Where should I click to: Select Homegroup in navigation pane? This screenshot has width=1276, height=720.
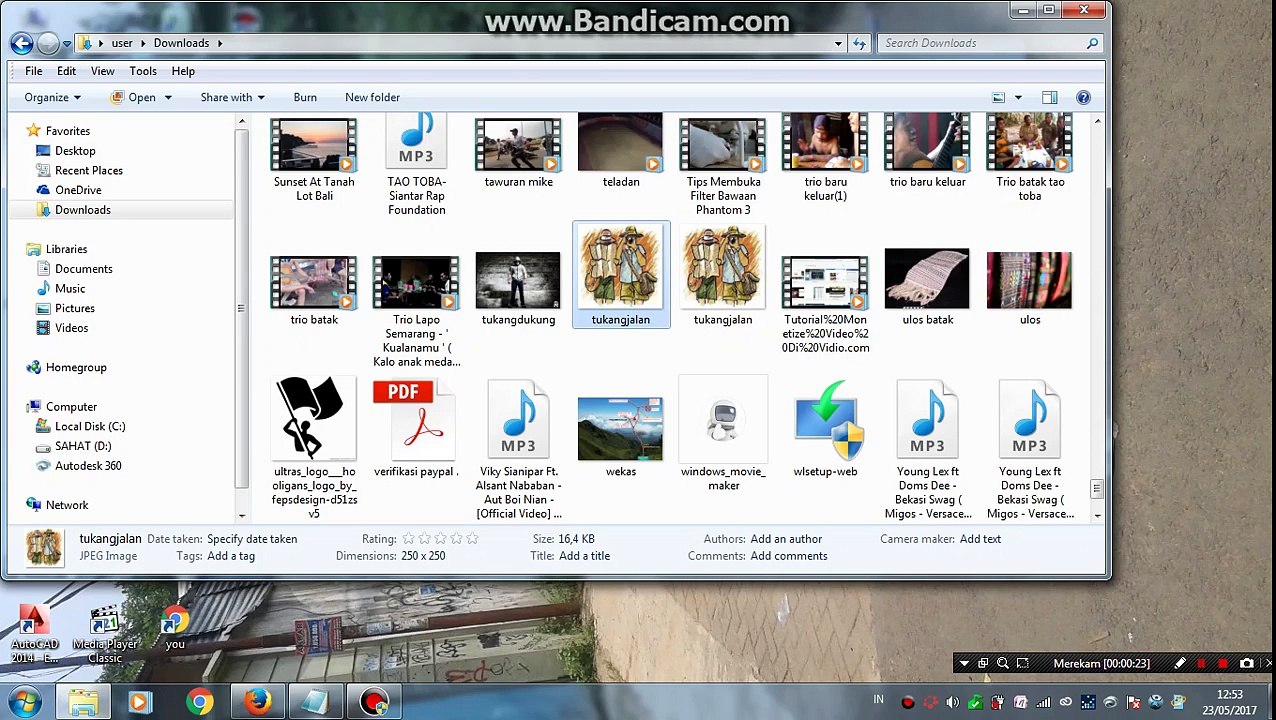(x=75, y=367)
